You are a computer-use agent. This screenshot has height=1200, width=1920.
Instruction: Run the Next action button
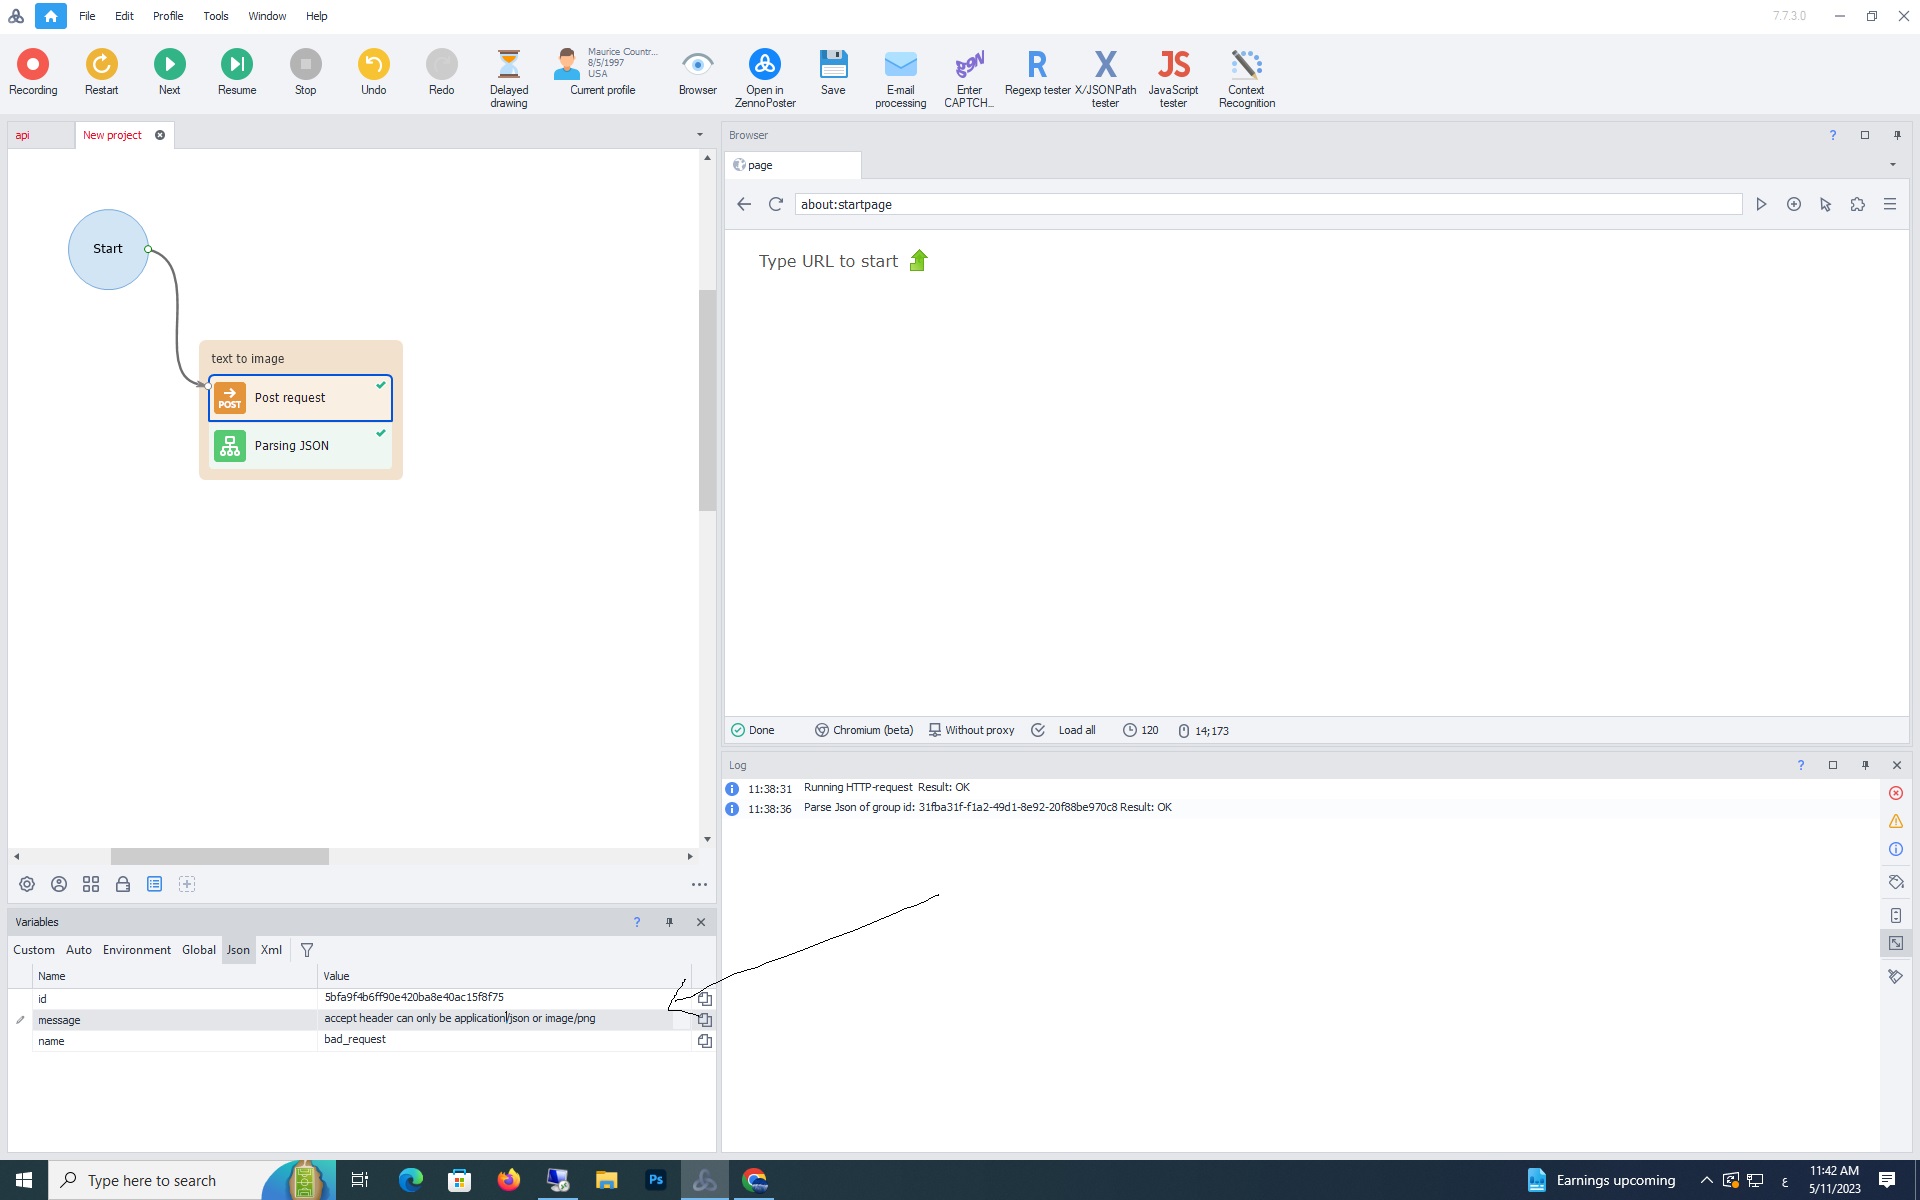pos(169,73)
